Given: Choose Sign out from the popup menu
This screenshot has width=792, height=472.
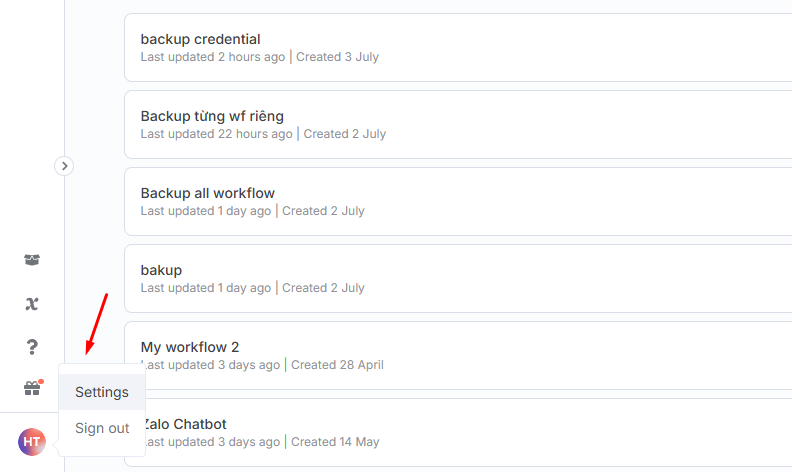Looking at the screenshot, I should click(102, 428).
